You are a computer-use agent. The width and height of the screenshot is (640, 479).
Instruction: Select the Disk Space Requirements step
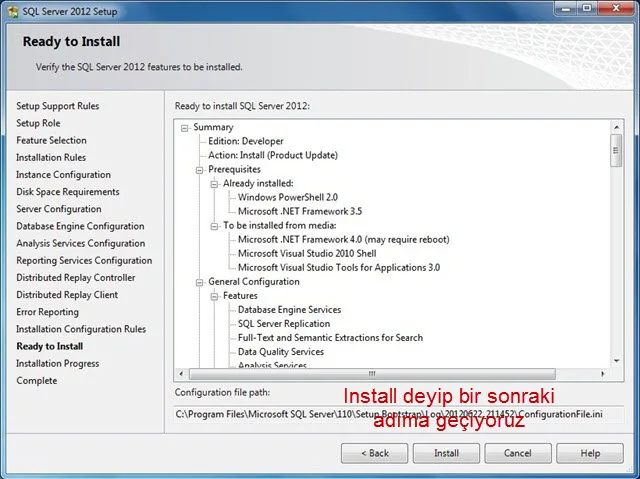click(x=68, y=192)
